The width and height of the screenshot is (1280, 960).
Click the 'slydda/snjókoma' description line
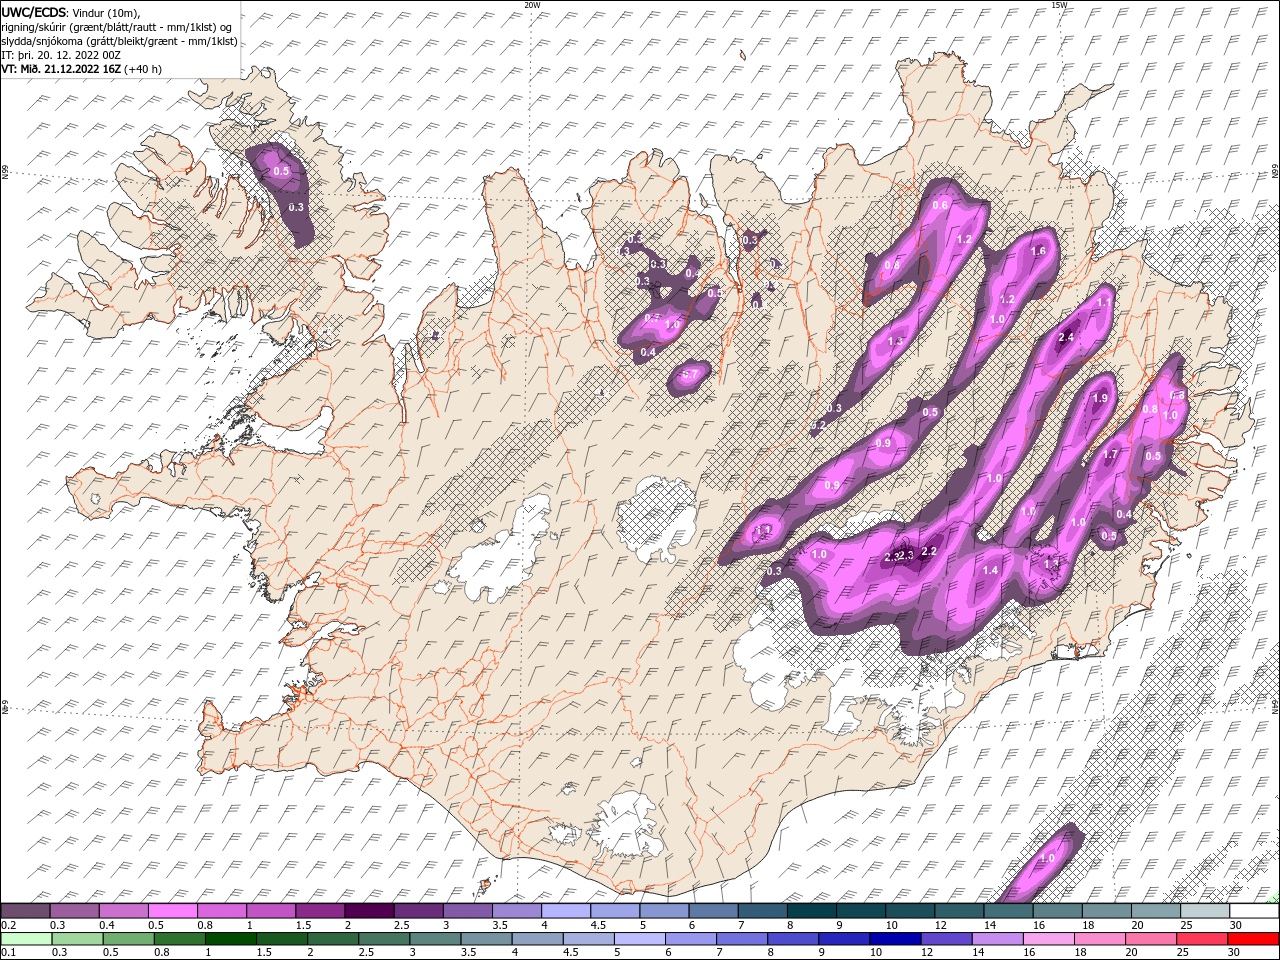(x=120, y=41)
